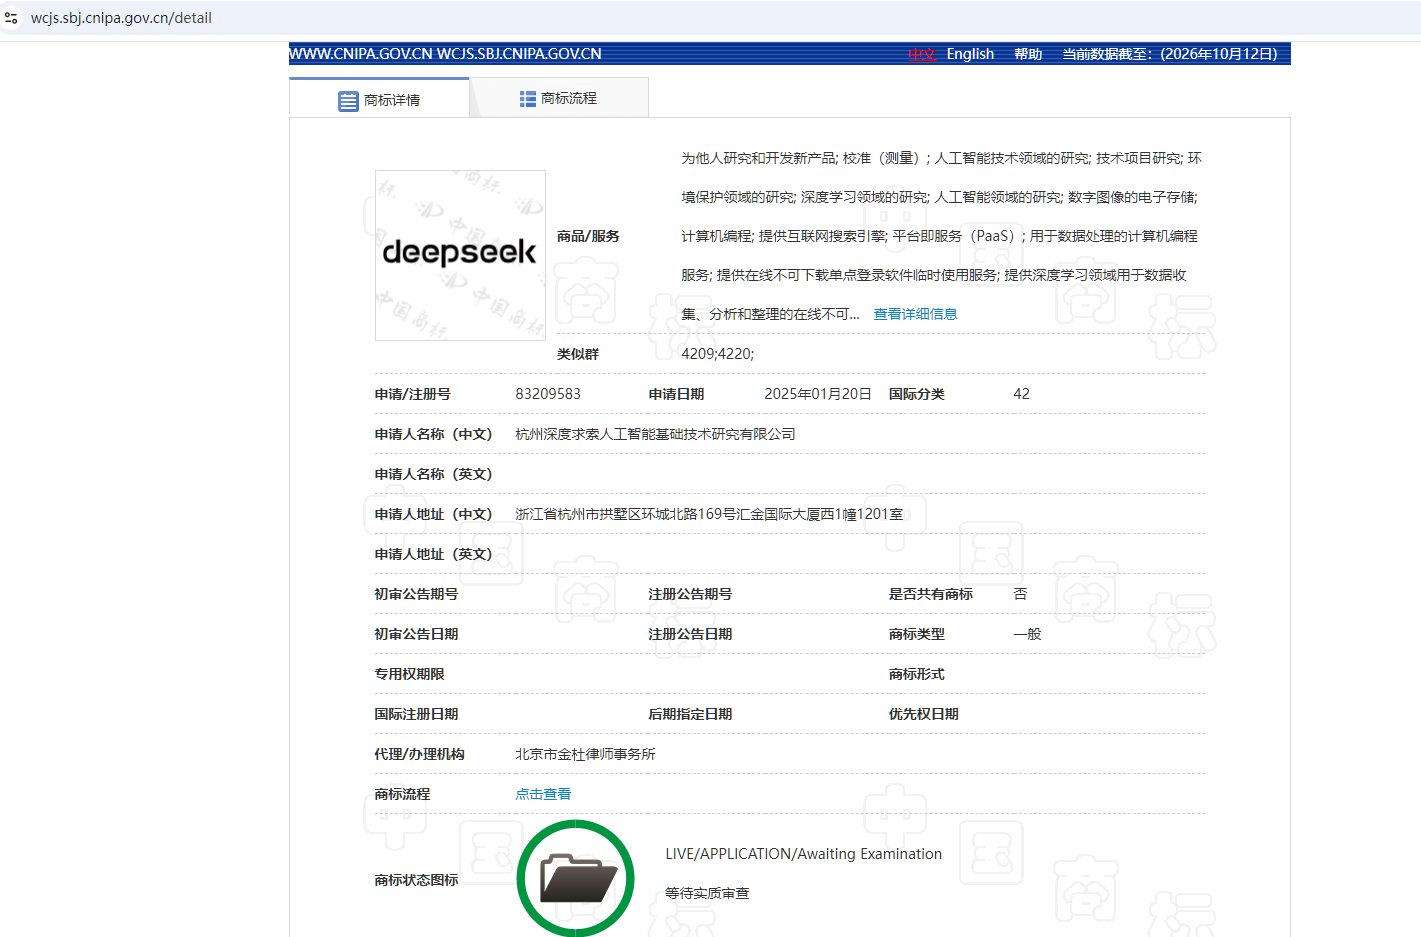Click the site info icon in address bar
The image size is (1421, 937).
11,18
